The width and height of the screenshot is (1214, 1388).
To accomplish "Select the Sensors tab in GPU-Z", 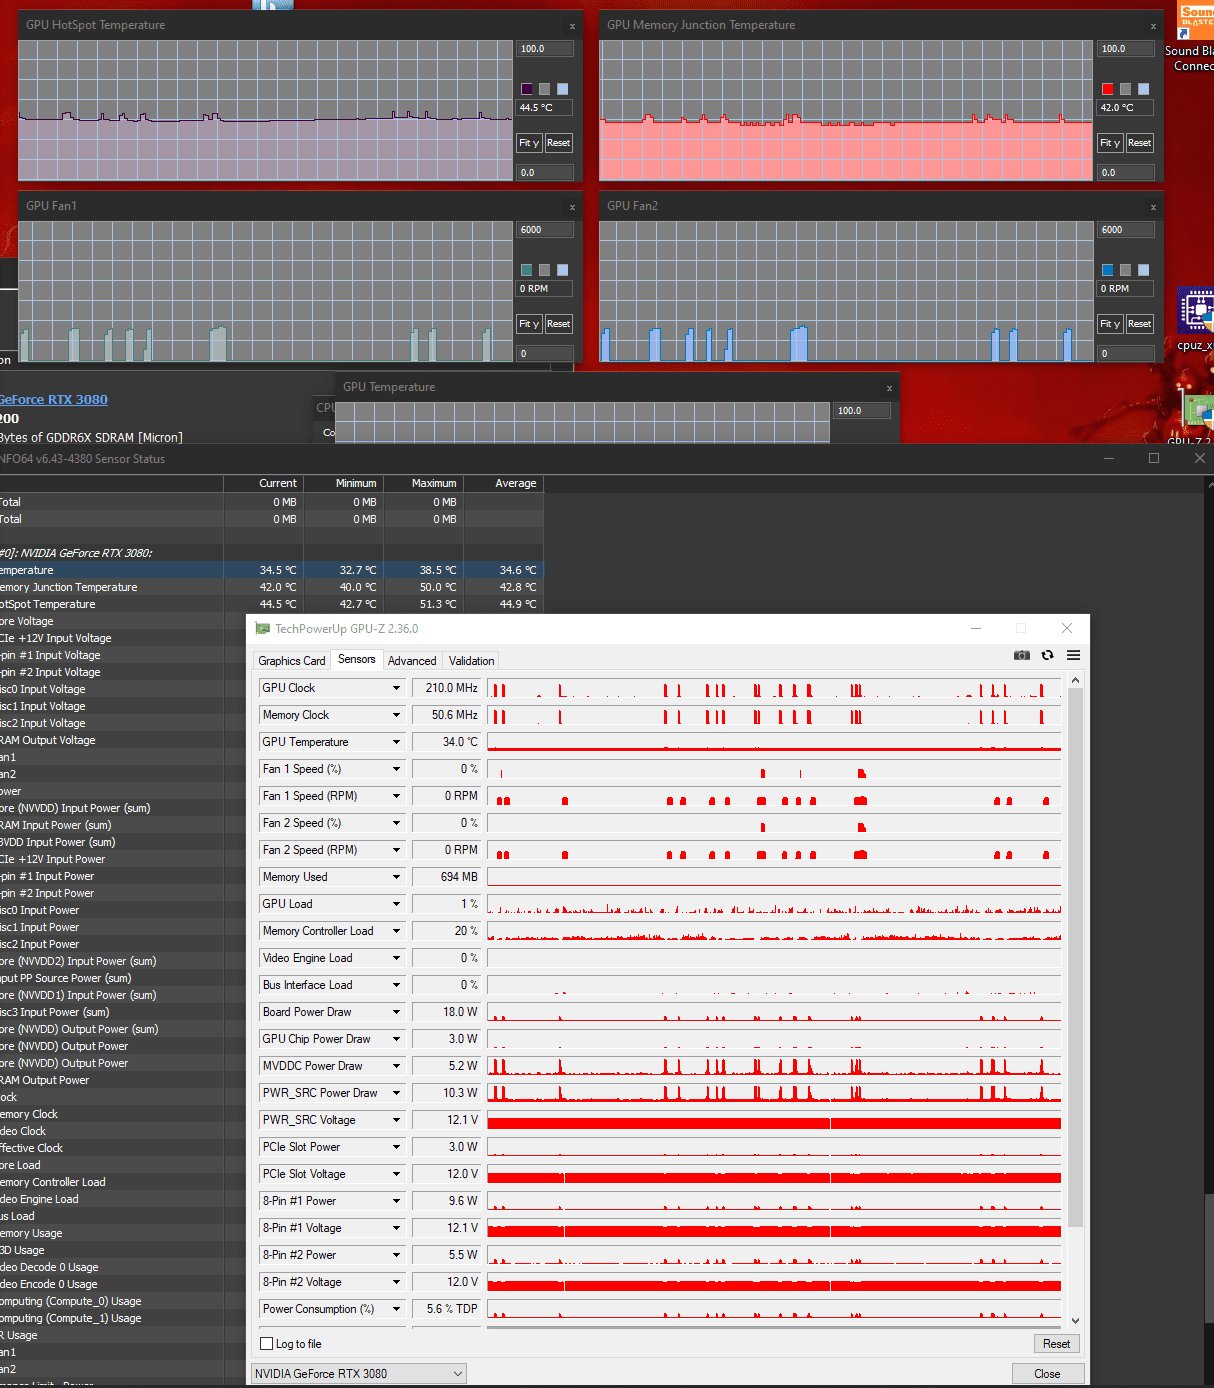I will 357,659.
